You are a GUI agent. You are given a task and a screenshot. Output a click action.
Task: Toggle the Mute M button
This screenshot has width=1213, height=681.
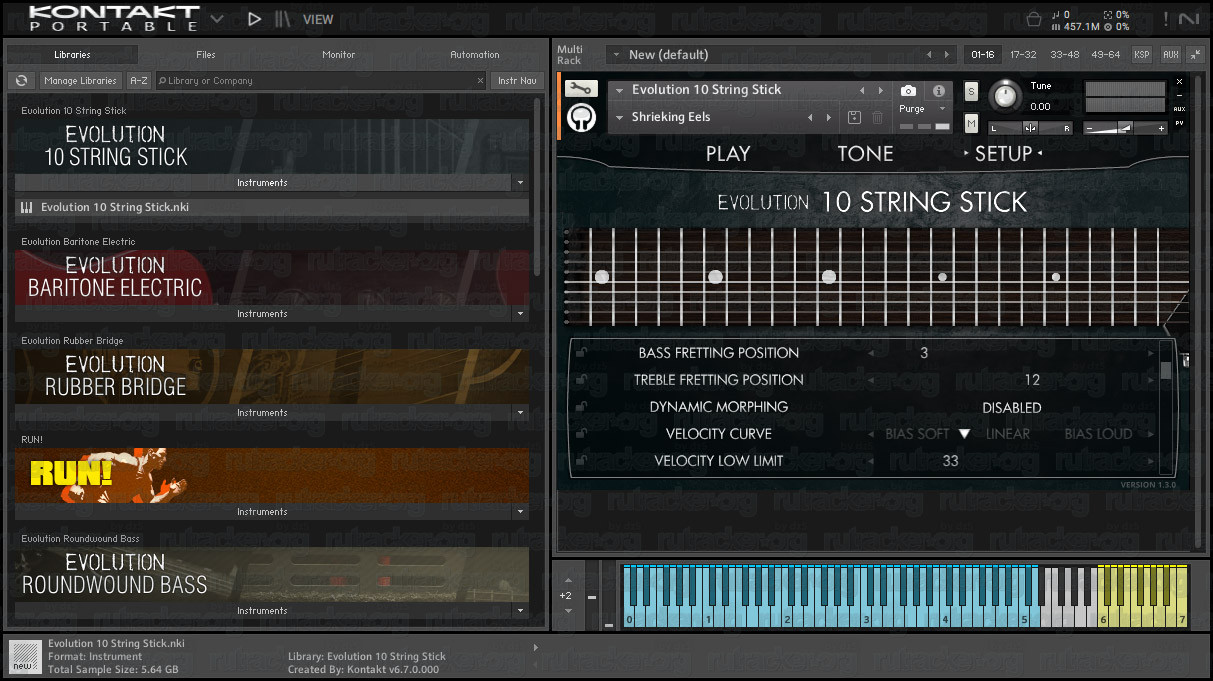(x=971, y=123)
